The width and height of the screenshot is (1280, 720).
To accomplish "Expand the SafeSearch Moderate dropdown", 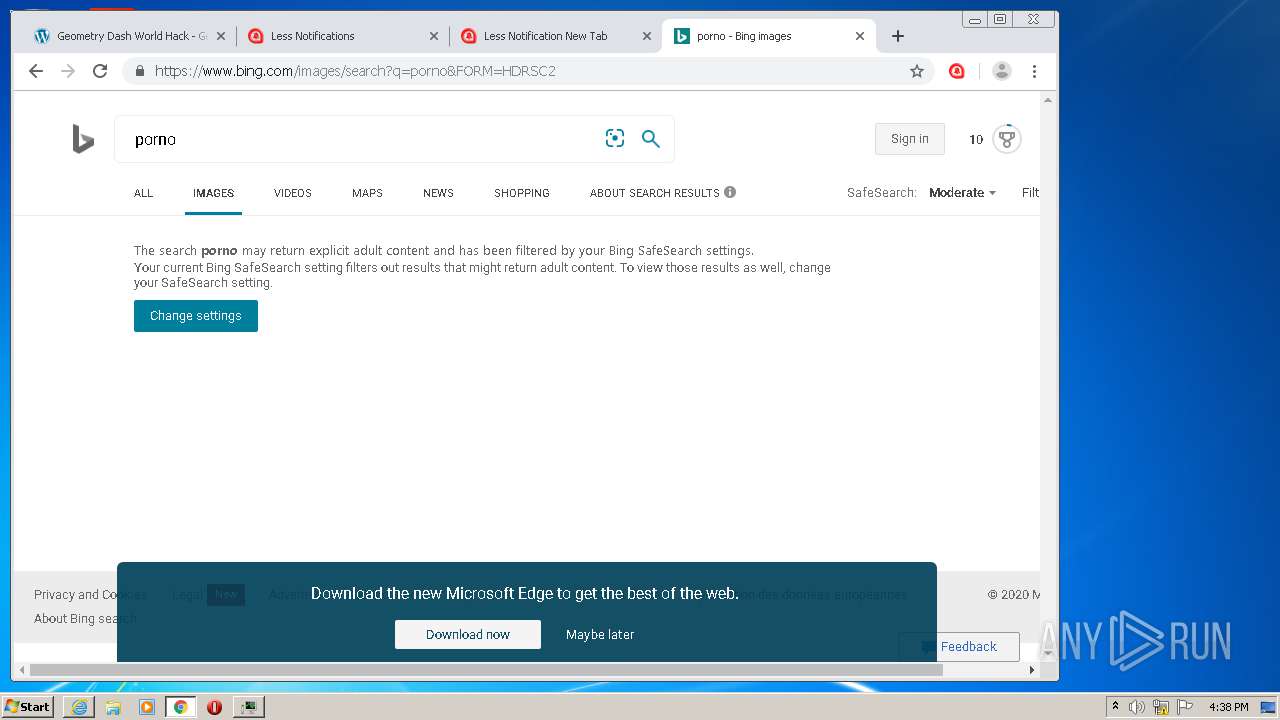I will click(x=962, y=193).
